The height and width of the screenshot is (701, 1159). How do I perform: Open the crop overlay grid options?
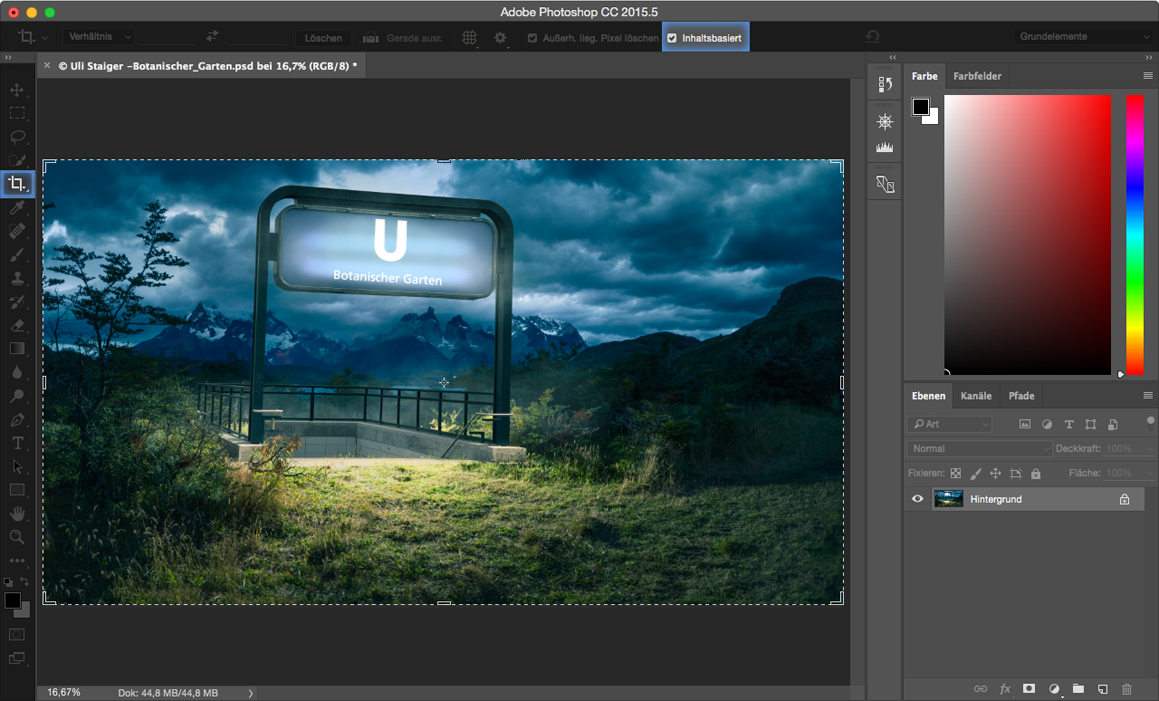pos(469,37)
